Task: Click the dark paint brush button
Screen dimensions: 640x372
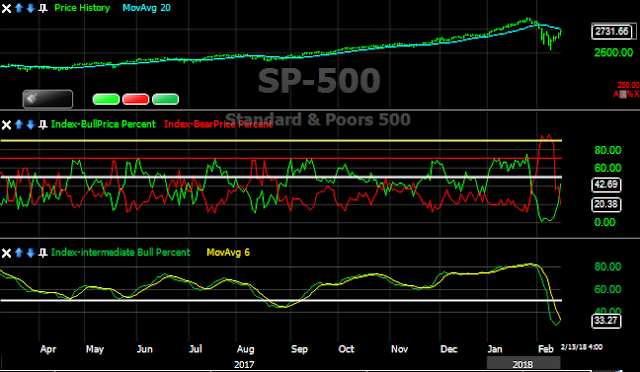Action: click(48, 99)
